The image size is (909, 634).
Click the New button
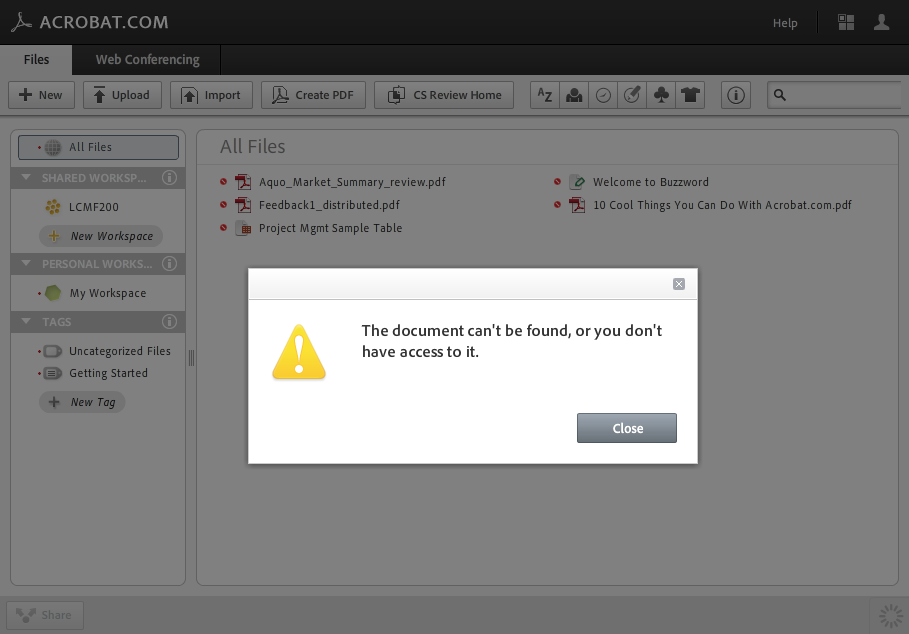[41, 95]
